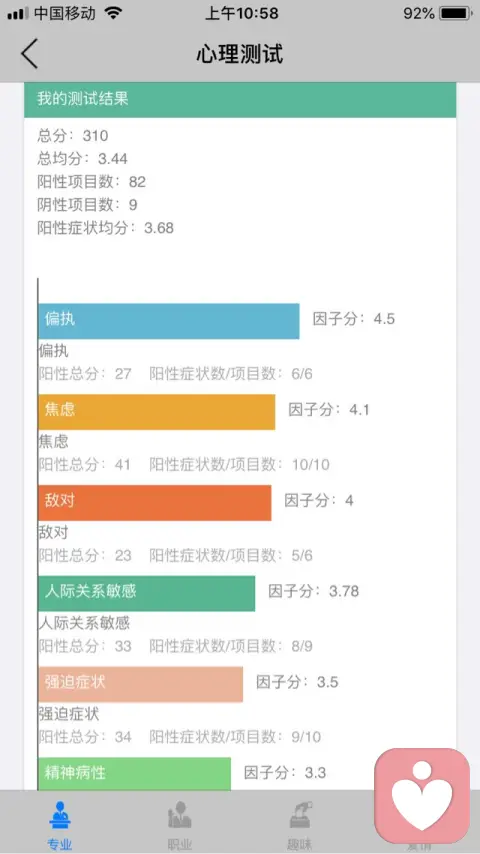
Task: Open the 趣味 tab icon
Action: pyautogui.click(x=300, y=815)
